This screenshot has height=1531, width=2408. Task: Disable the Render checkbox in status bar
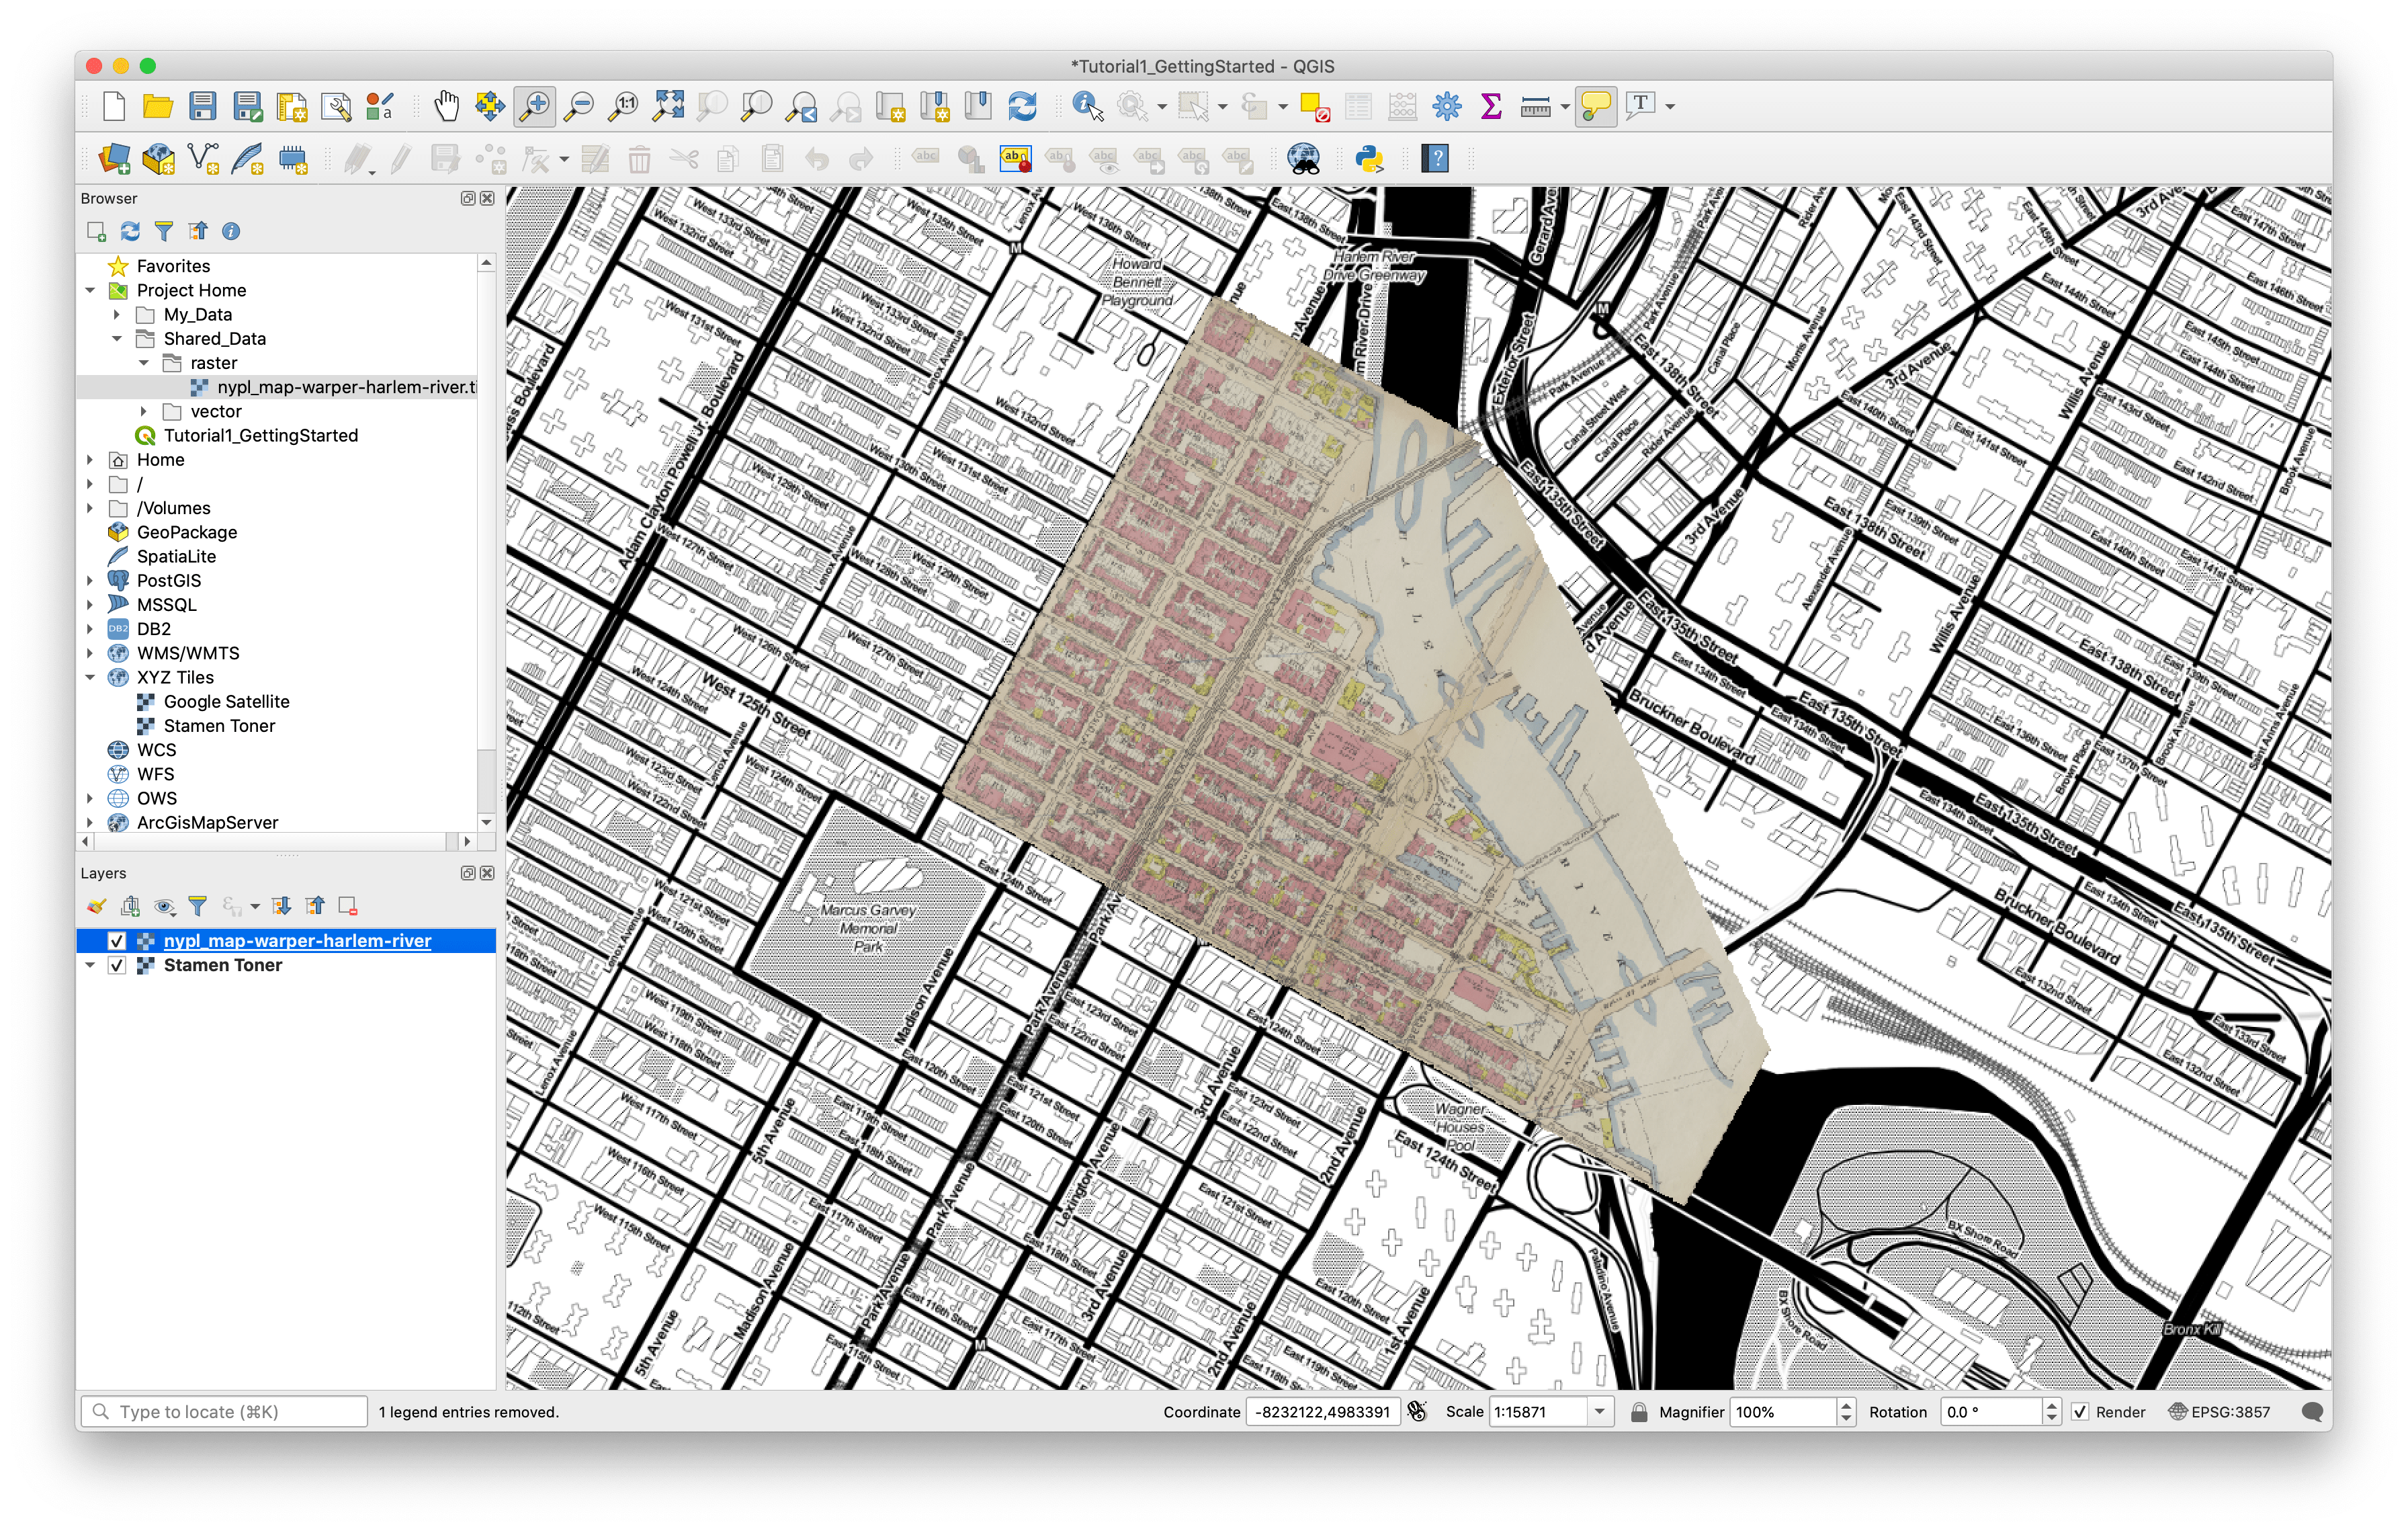(x=2081, y=1412)
